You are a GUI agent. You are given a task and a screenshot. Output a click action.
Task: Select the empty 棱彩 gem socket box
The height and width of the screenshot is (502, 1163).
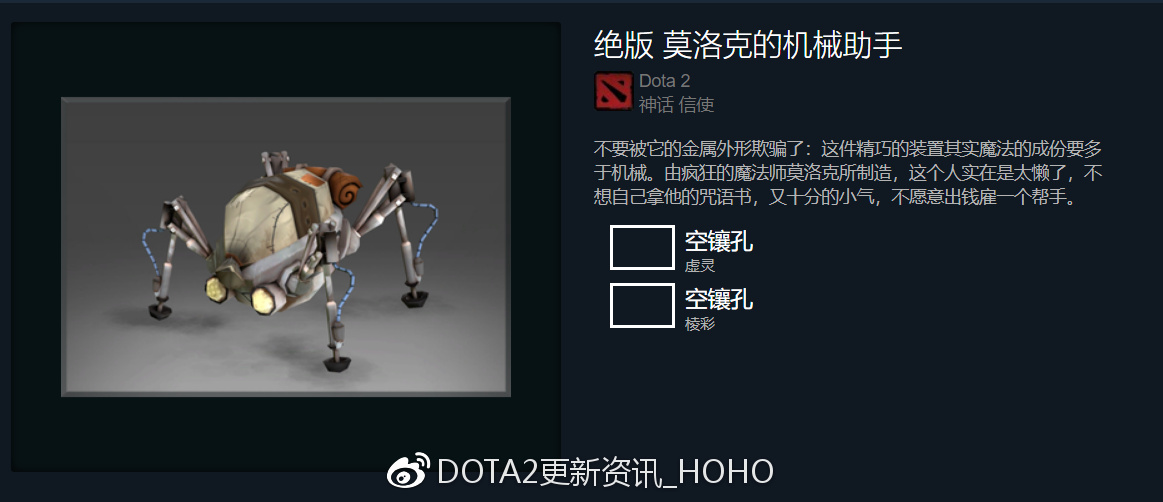coord(642,306)
